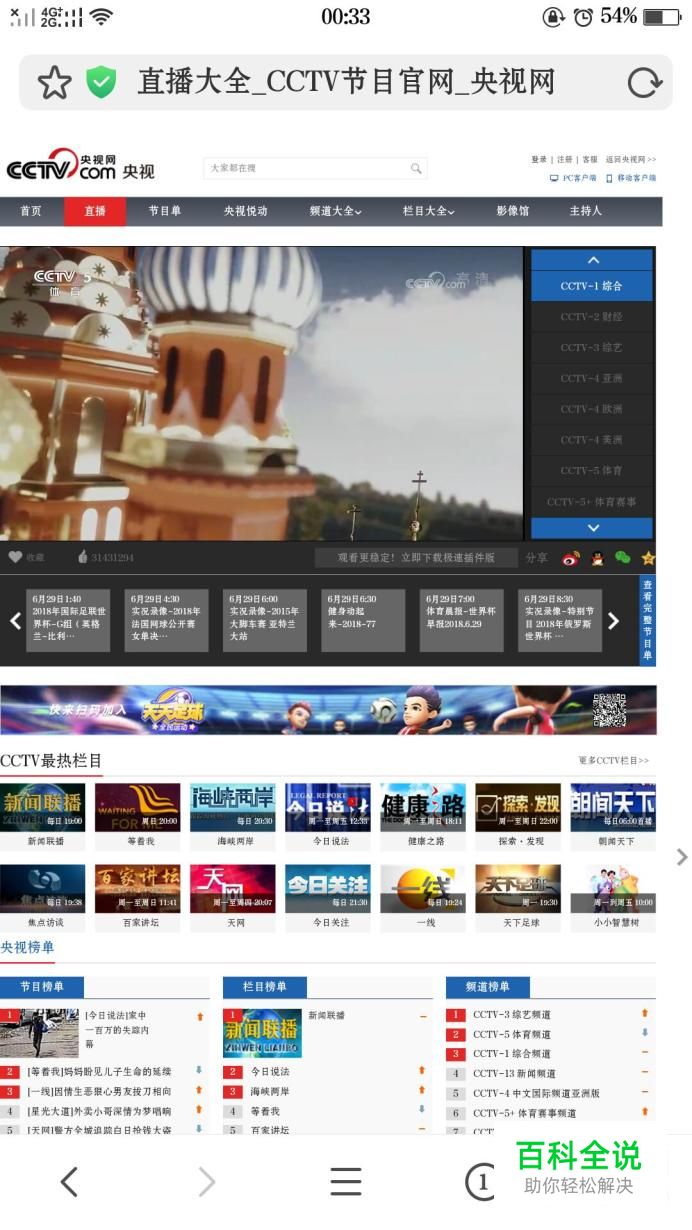Tap the search magnifier icon
Image resolution: width=692 pixels, height=1230 pixels.
[x=416, y=168]
